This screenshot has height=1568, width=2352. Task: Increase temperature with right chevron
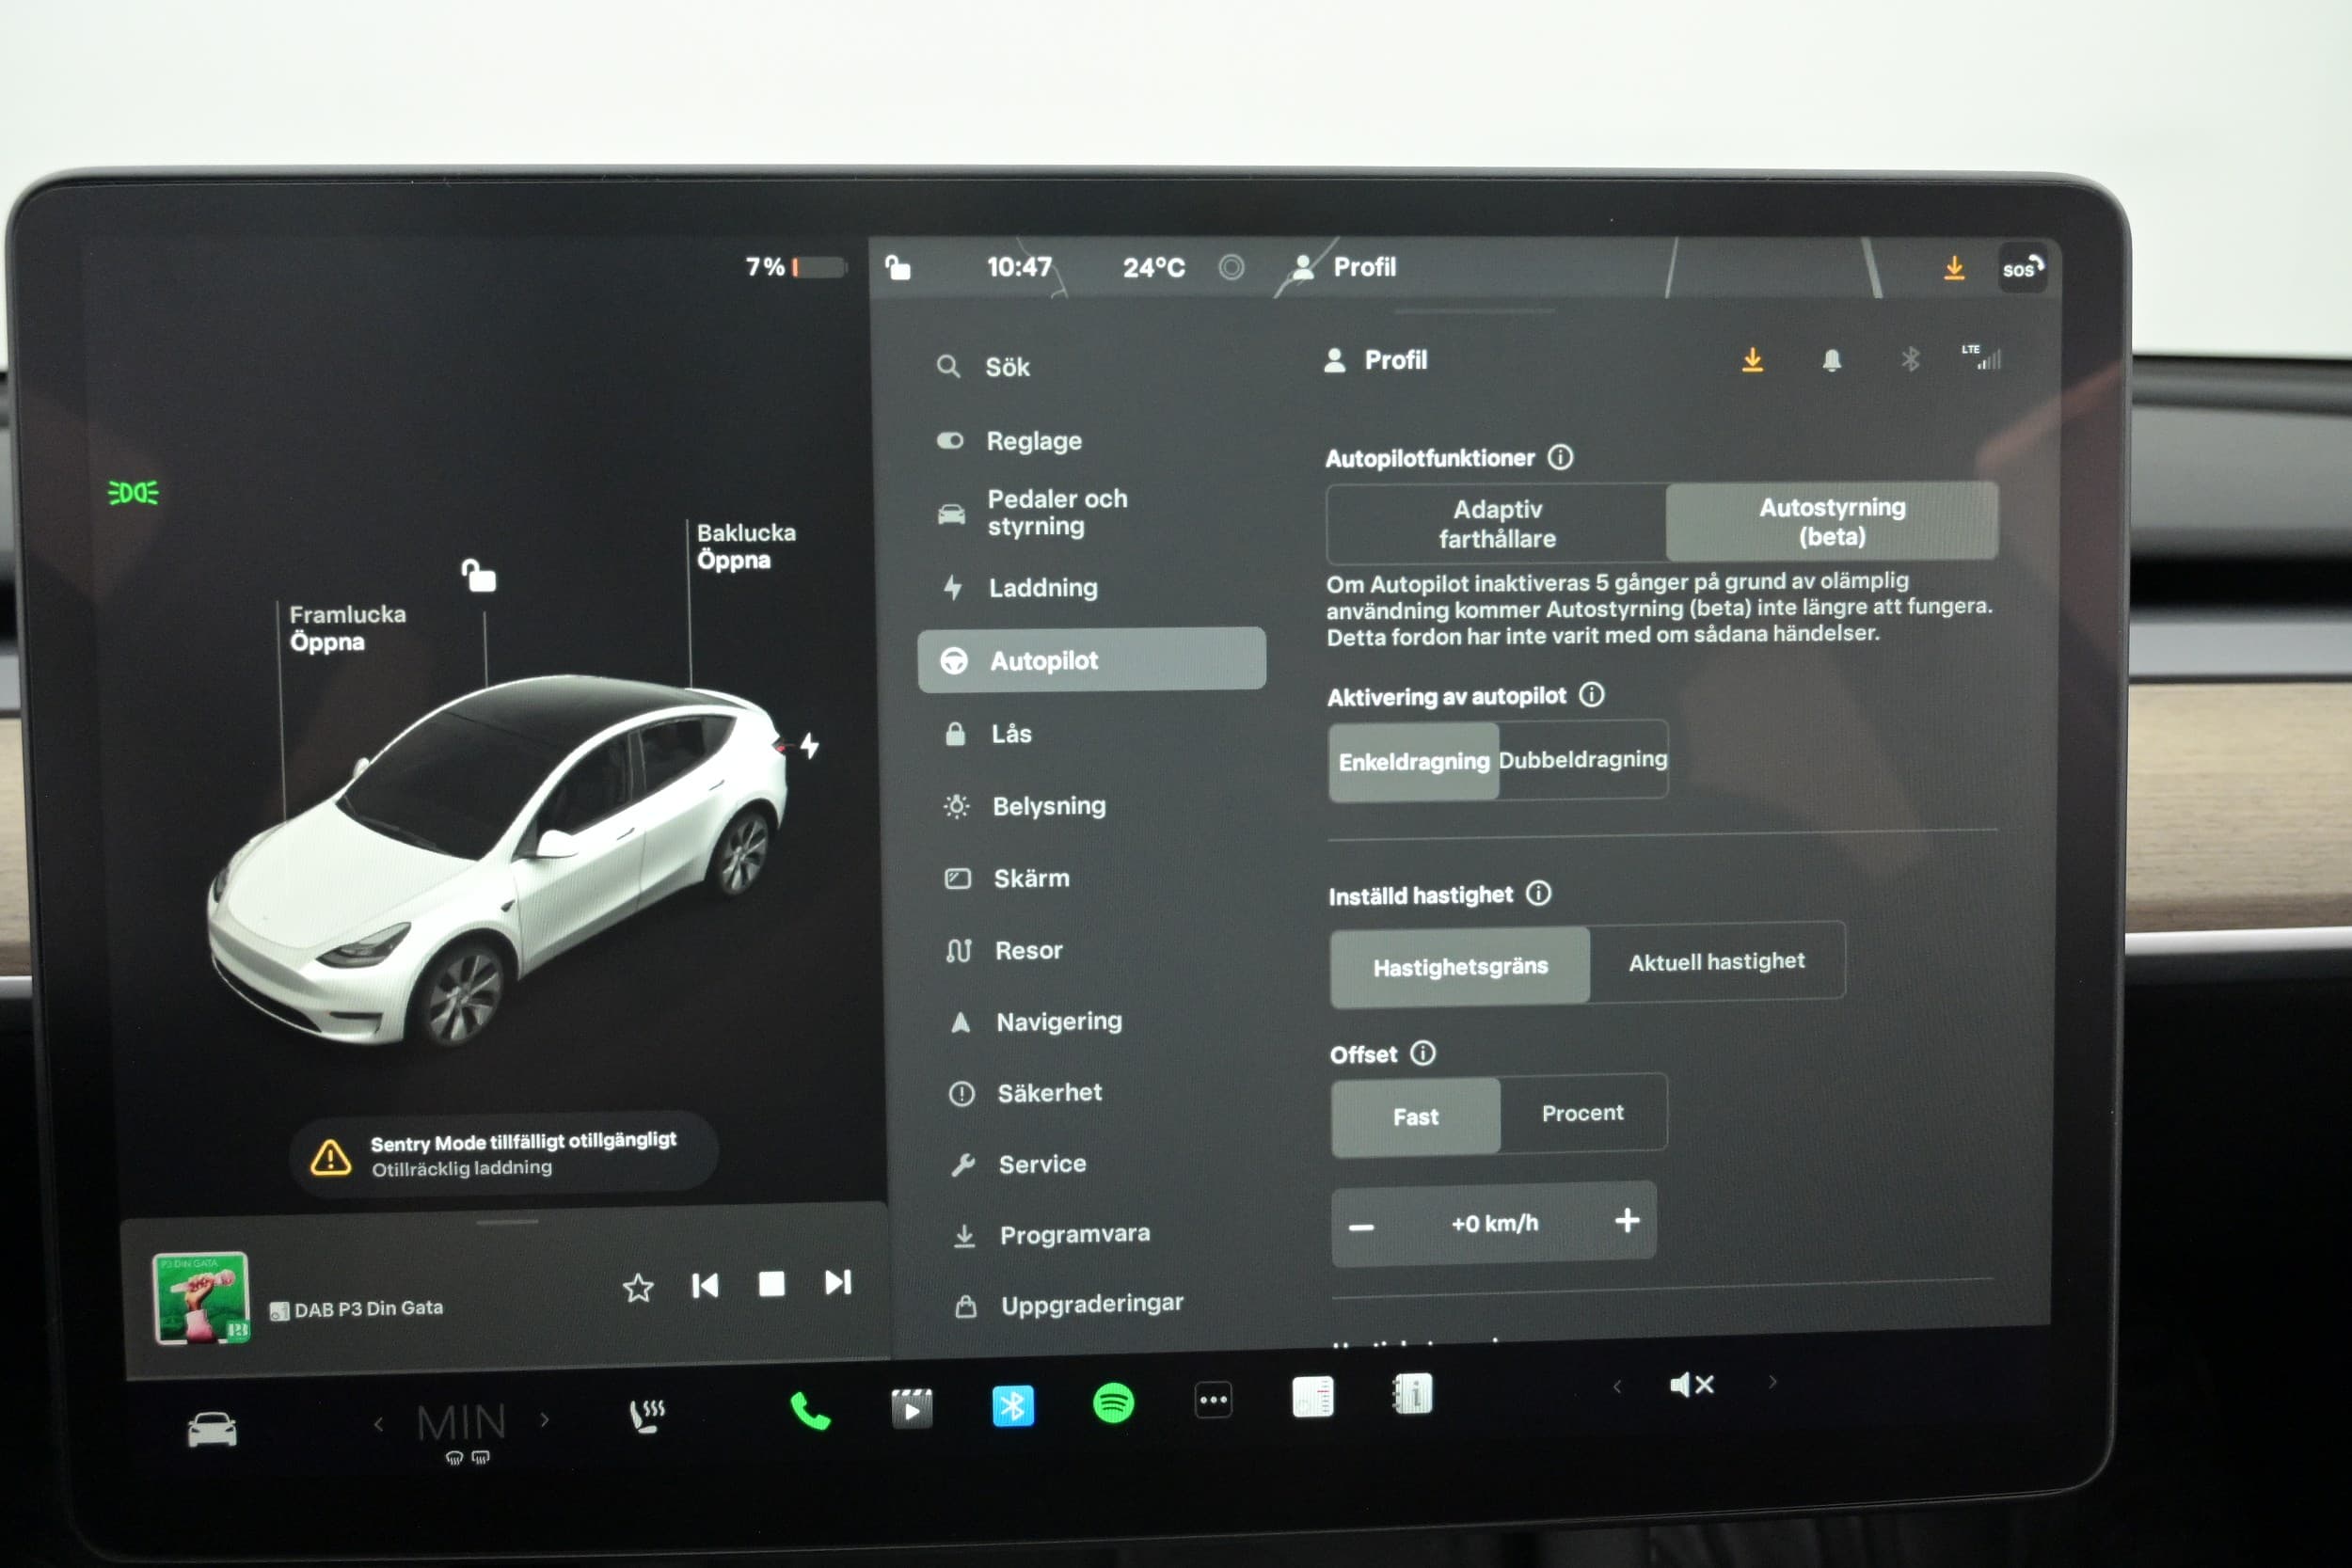tap(545, 1419)
